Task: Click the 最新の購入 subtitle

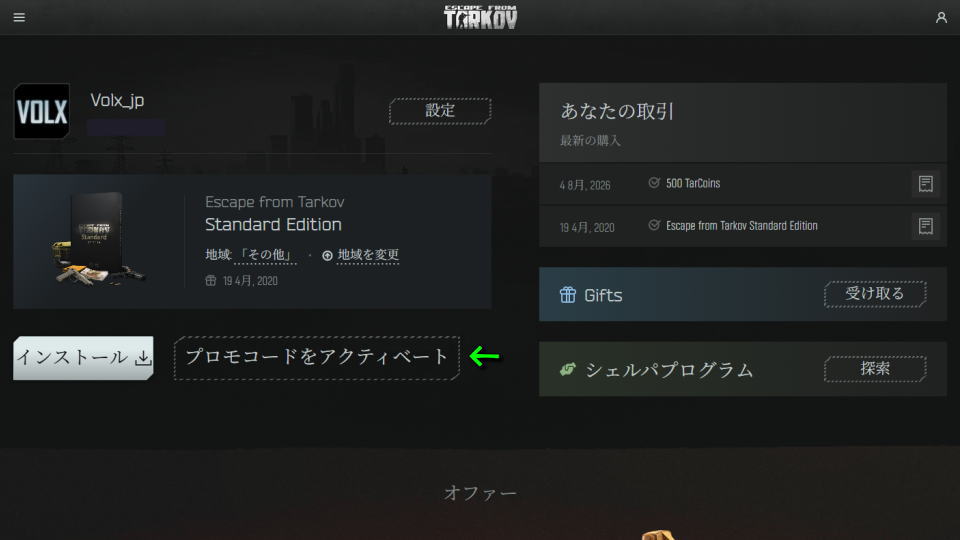Action: click(x=590, y=141)
